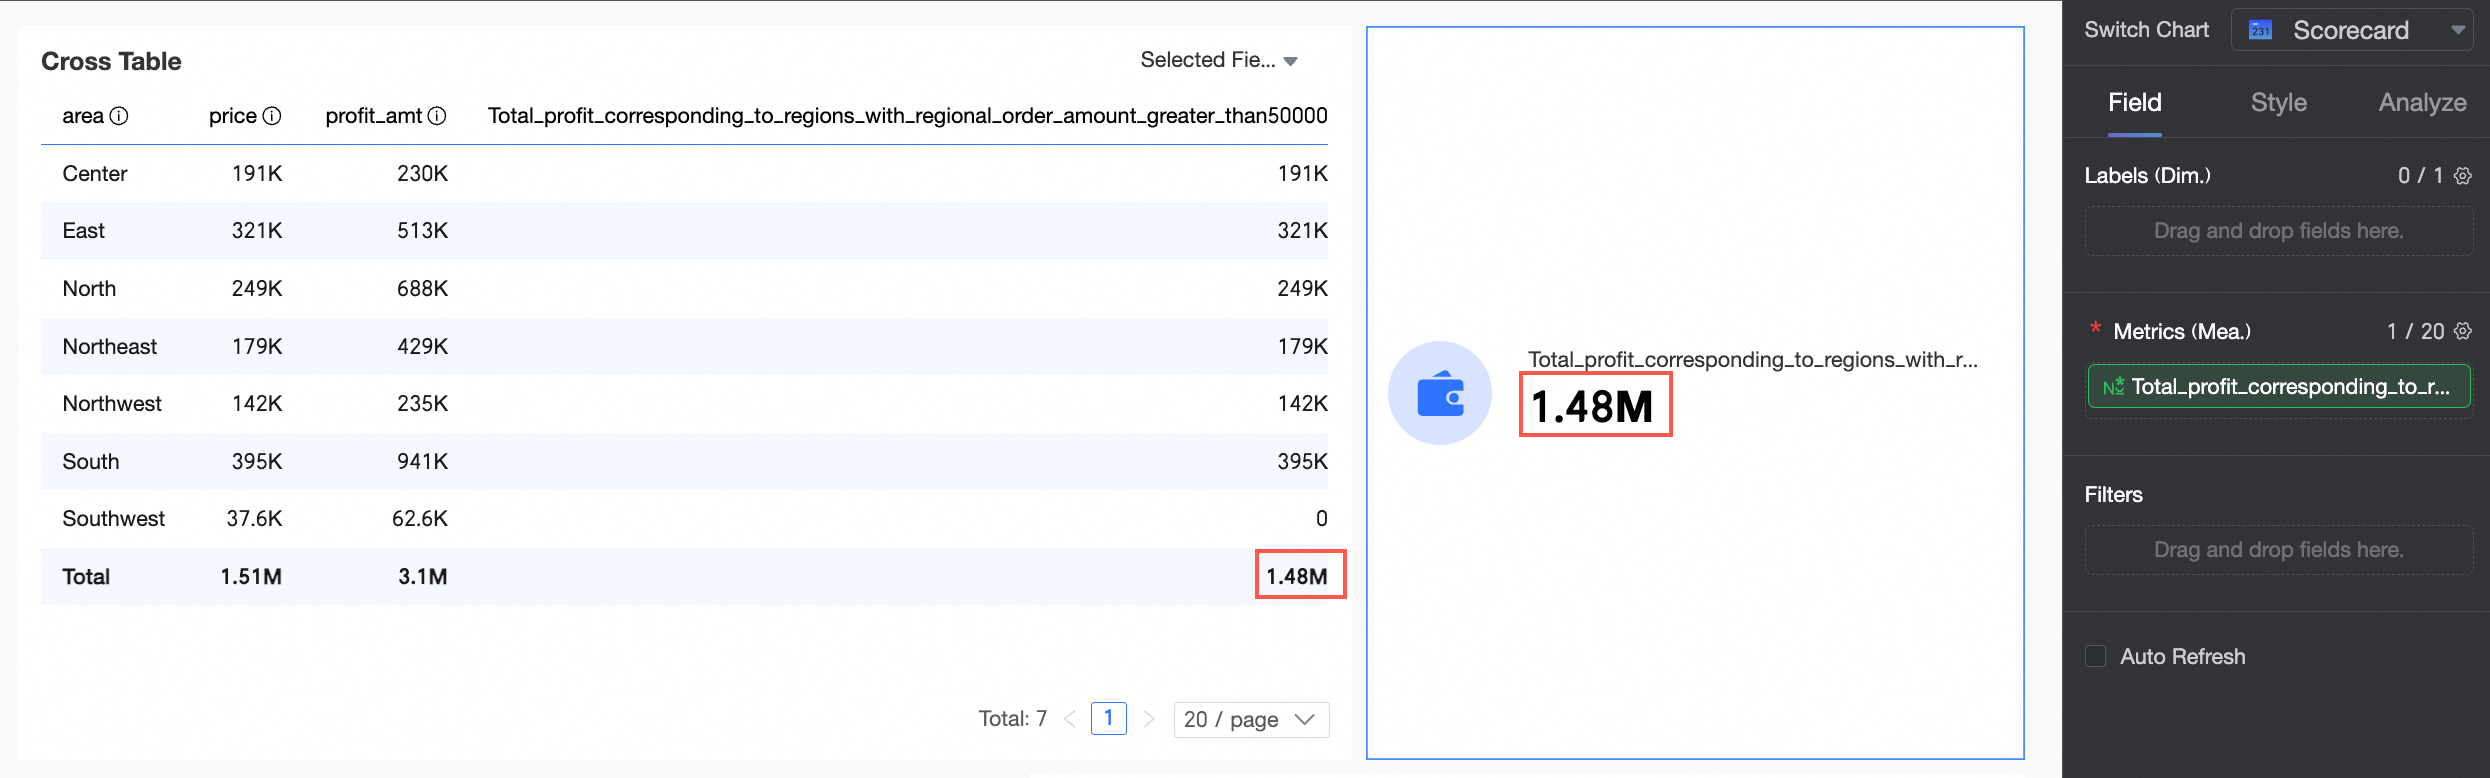Switch to the Field tab
This screenshot has height=778, width=2490.
2135,102
